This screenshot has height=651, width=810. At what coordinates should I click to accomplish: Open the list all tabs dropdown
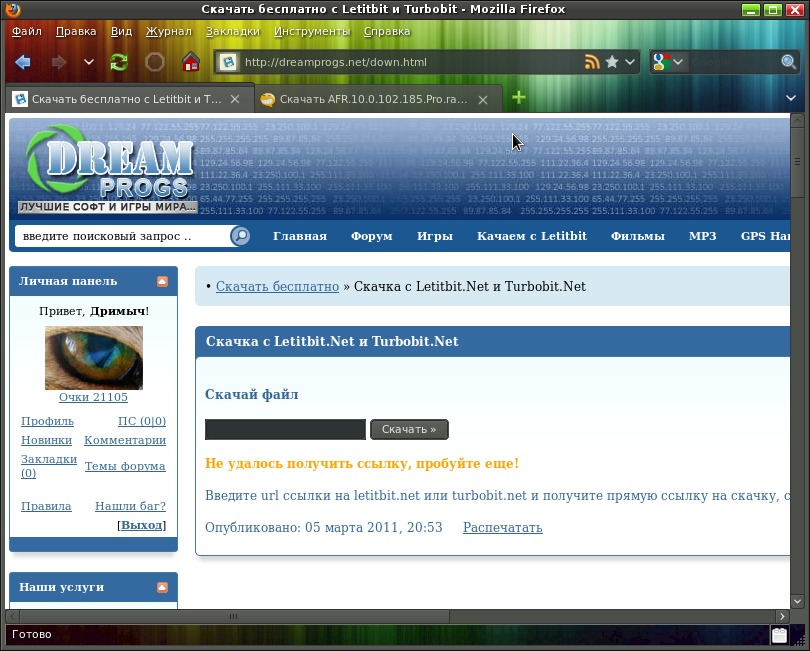[x=791, y=98]
